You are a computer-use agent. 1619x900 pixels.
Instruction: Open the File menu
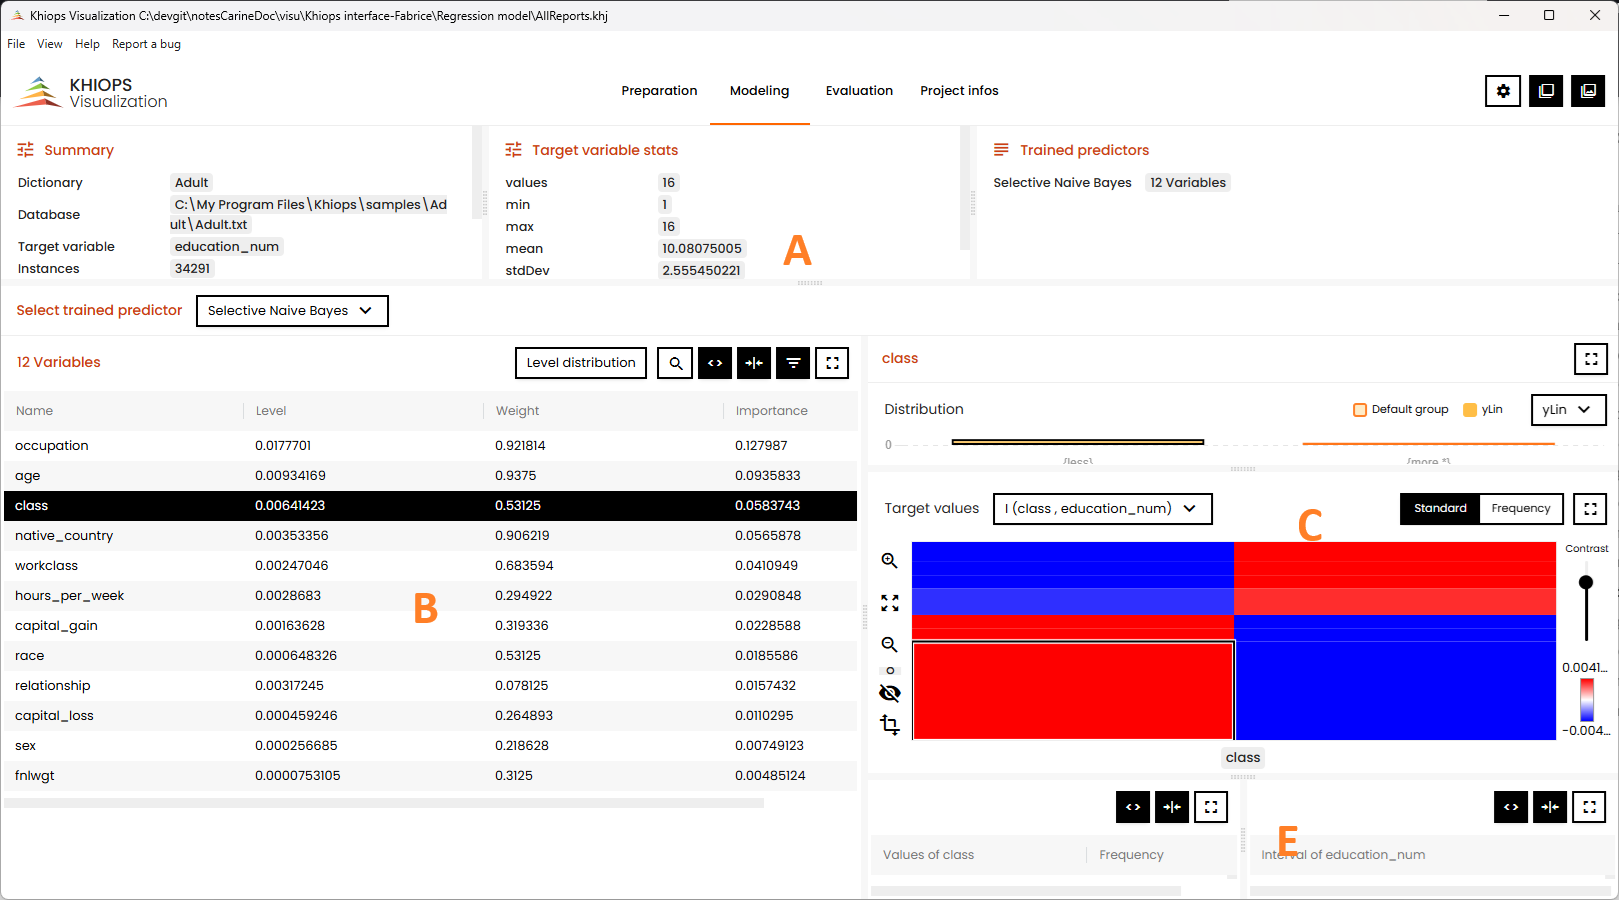(16, 44)
